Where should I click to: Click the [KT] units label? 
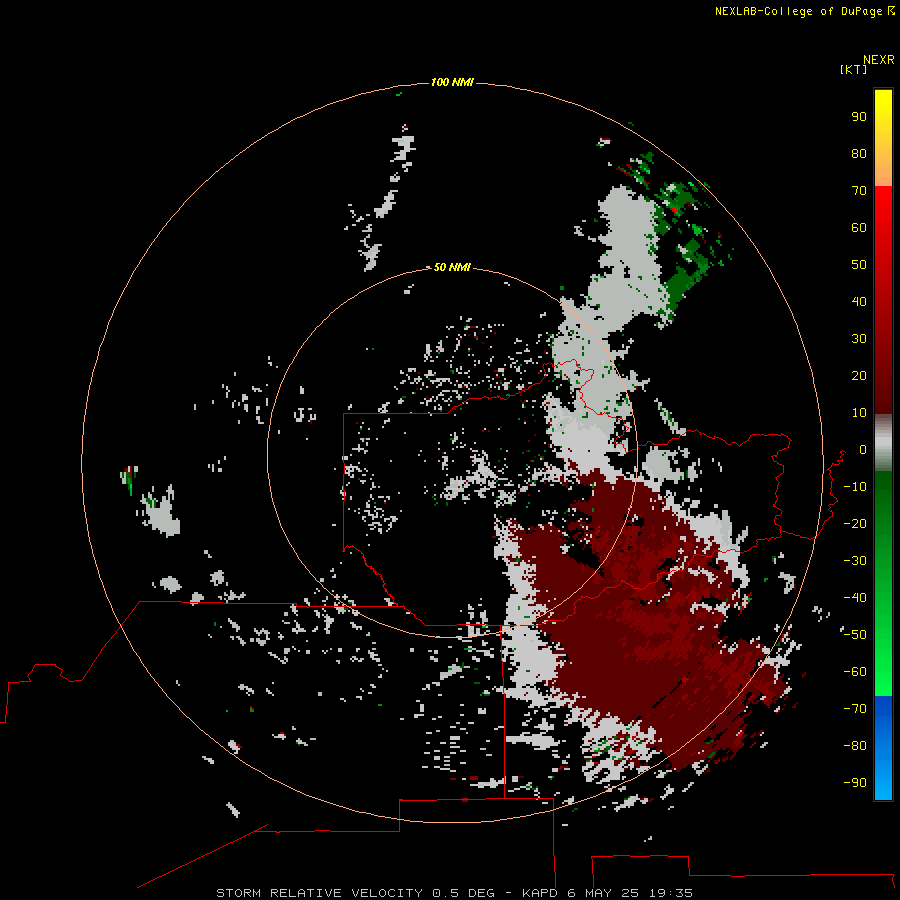pyautogui.click(x=853, y=69)
